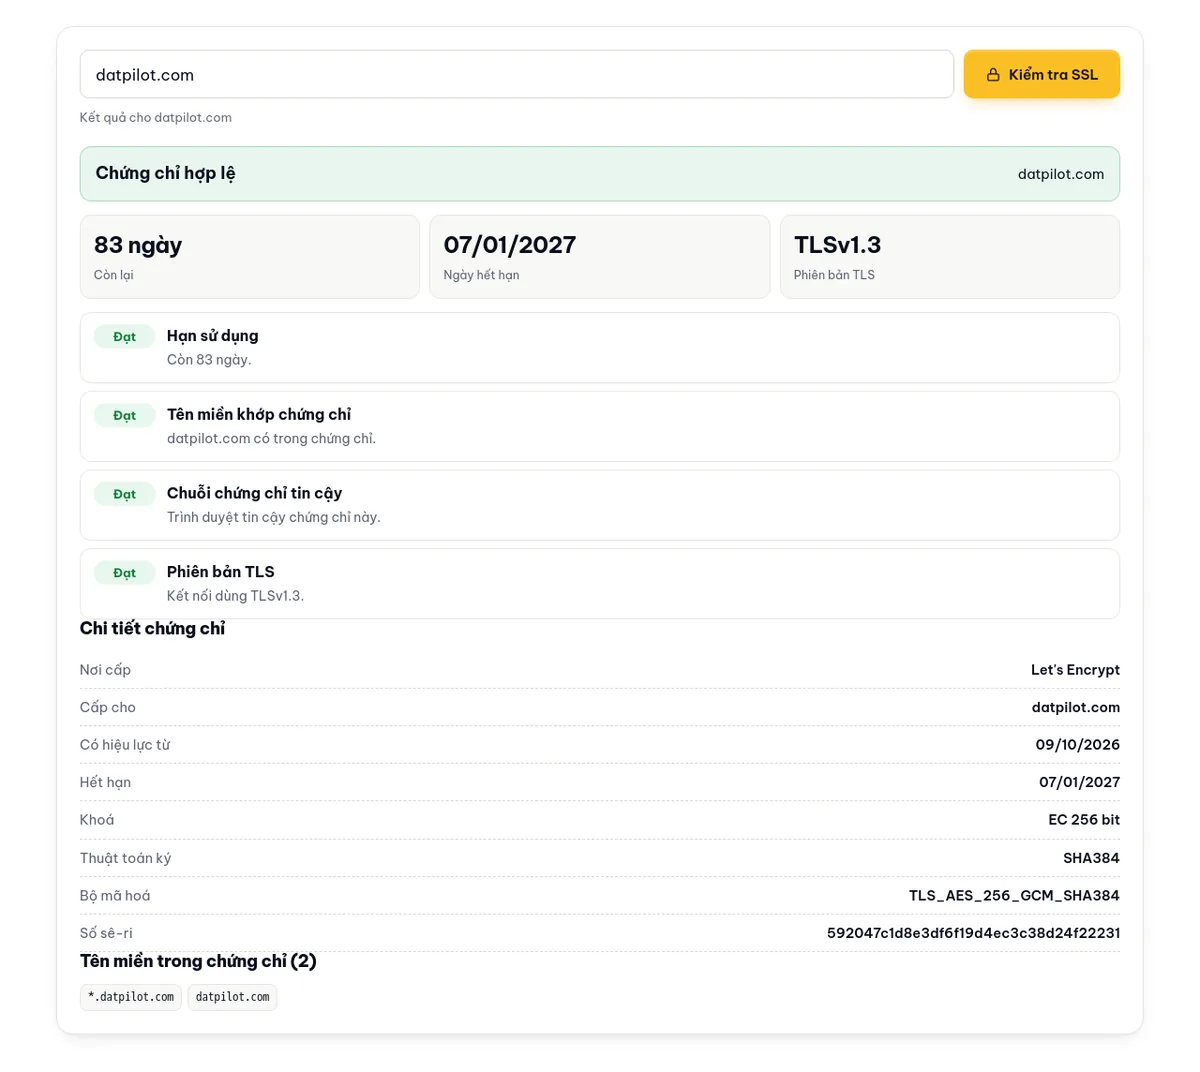Click "Phiên bản TLS" check title in list

click(x=221, y=572)
